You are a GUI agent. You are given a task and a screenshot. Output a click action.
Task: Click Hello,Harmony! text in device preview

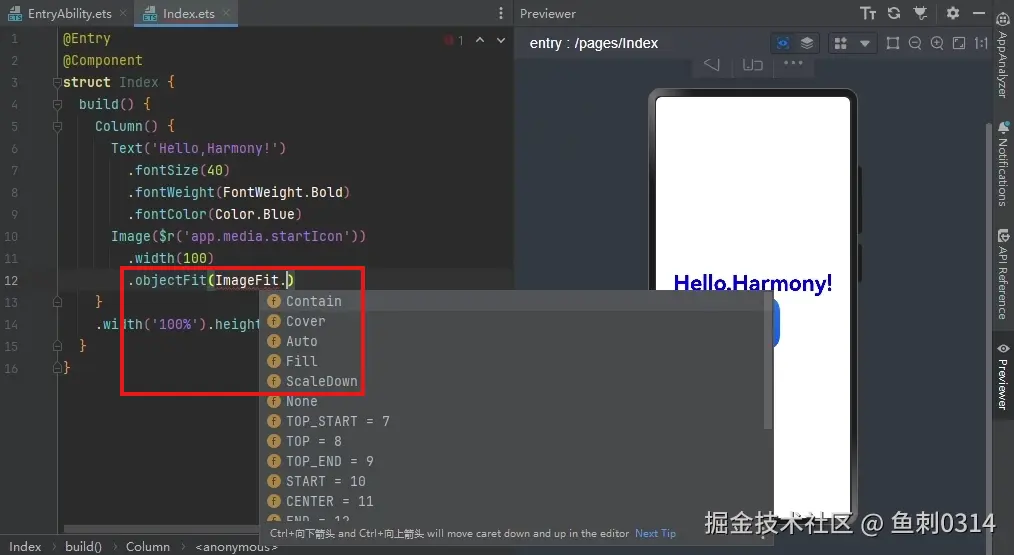pos(753,283)
